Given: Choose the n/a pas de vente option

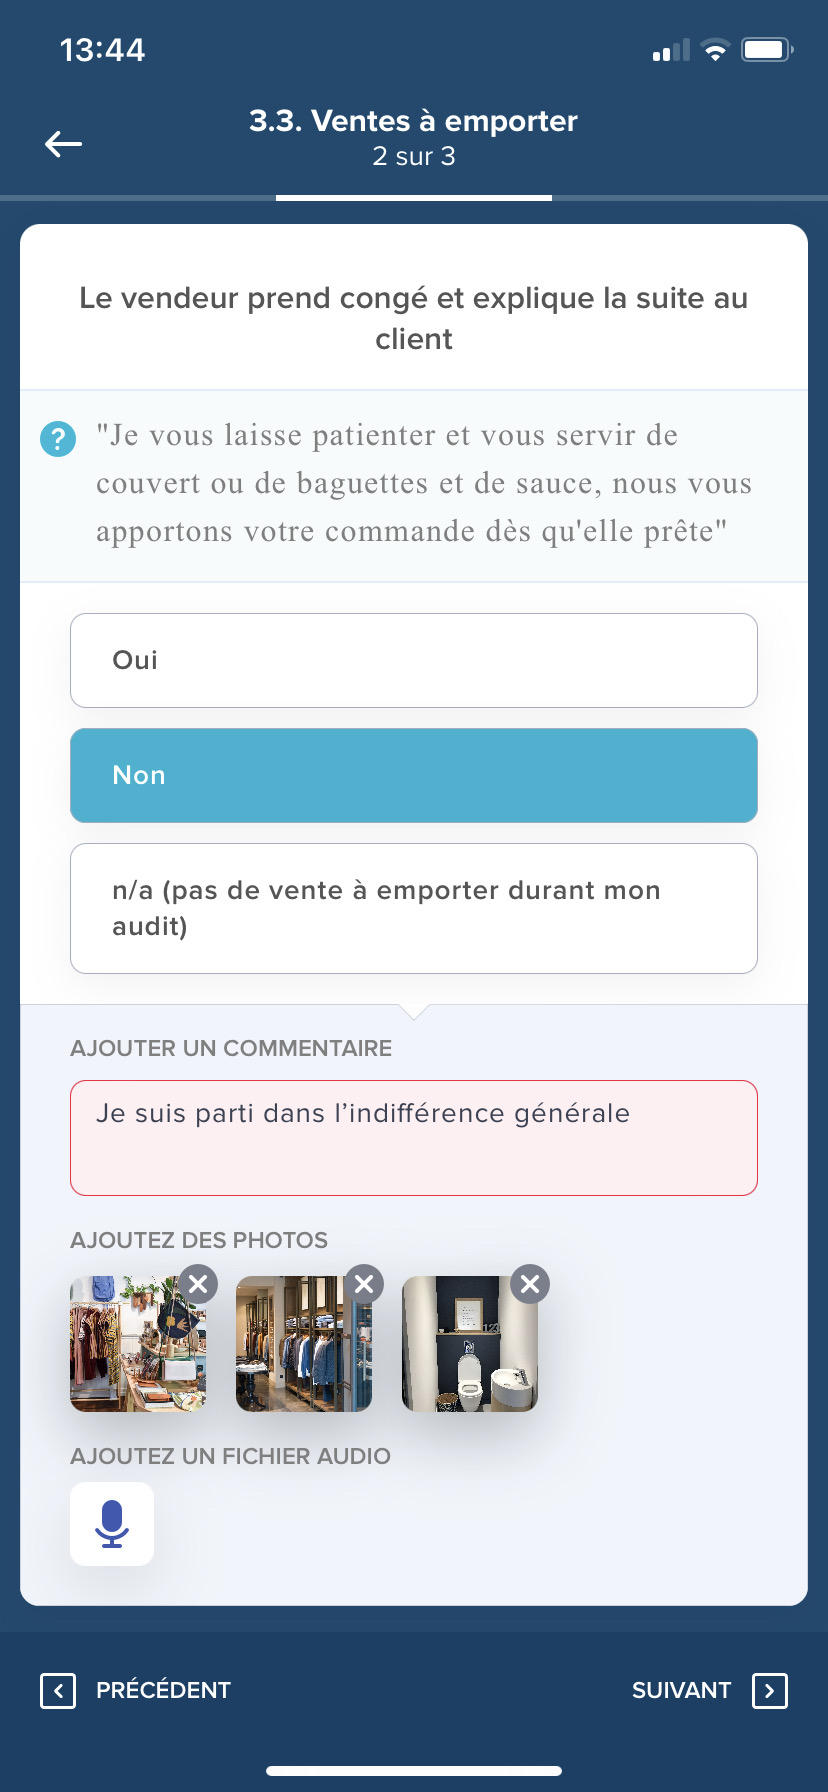Looking at the screenshot, I should click(413, 908).
